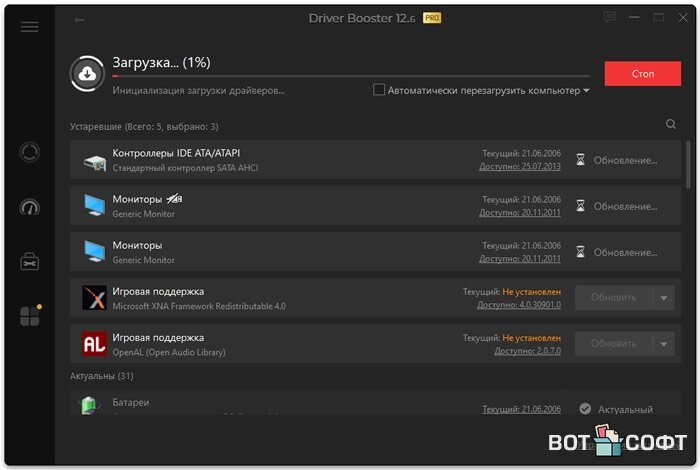Expand the auto-restart options dropdown arrow

pyautogui.click(x=586, y=91)
